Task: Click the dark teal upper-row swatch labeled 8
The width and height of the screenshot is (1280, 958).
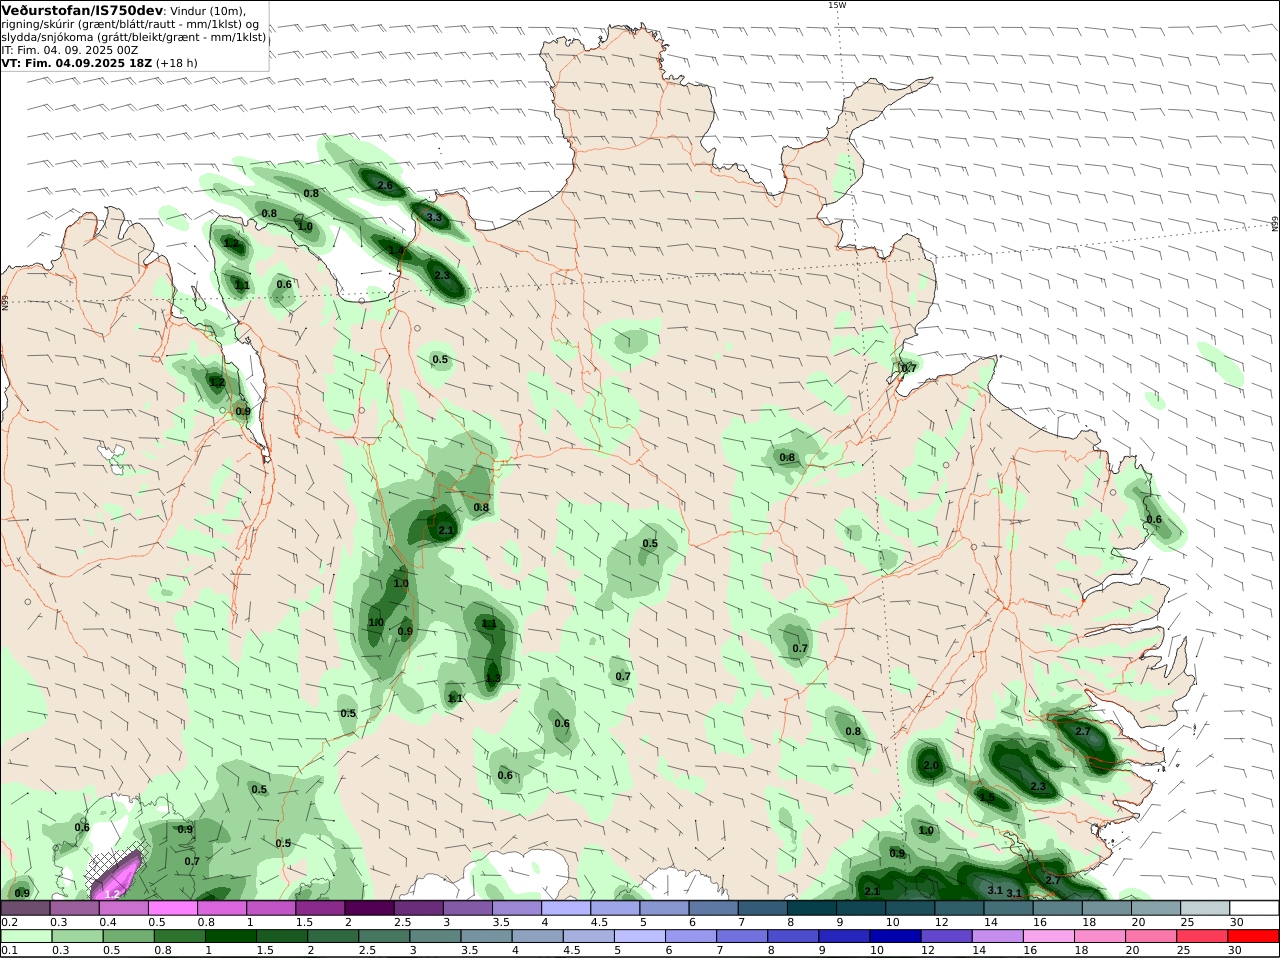Action: click(x=811, y=907)
